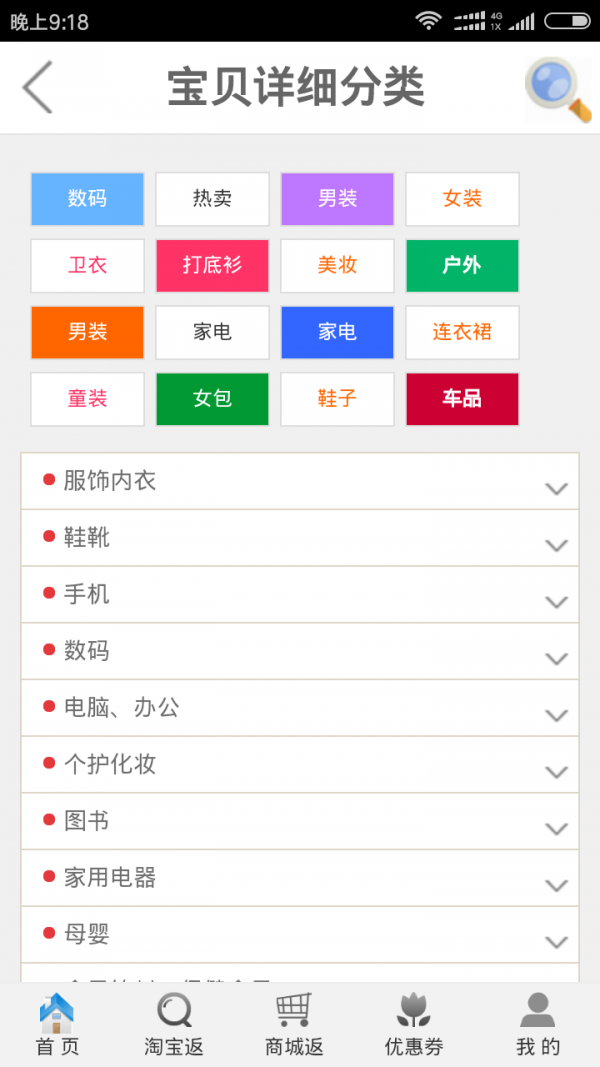Choose the pink 打底衫 tag

point(212,266)
